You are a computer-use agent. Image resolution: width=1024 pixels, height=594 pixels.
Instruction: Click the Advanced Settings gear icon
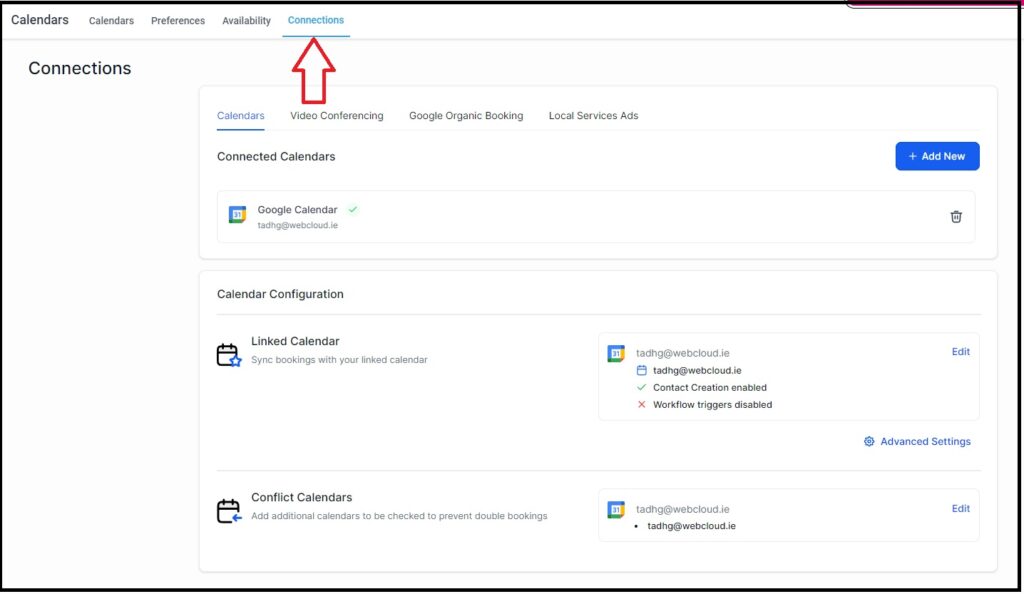point(869,442)
